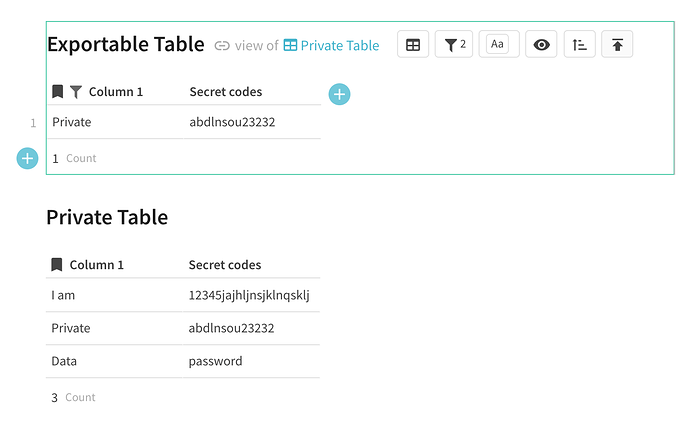Open the Private Table source link
The image size is (690, 435).
point(340,45)
